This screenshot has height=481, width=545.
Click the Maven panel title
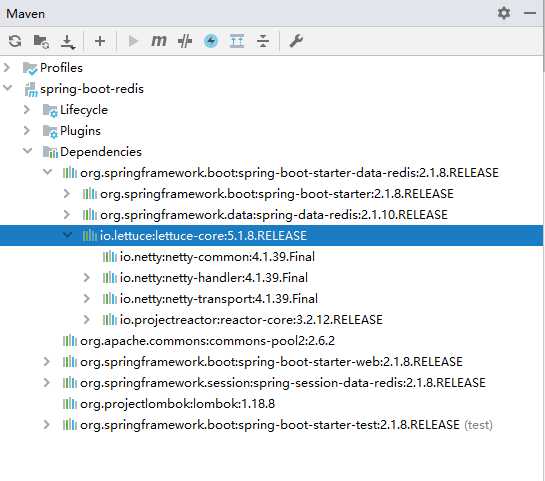[x=25, y=14]
